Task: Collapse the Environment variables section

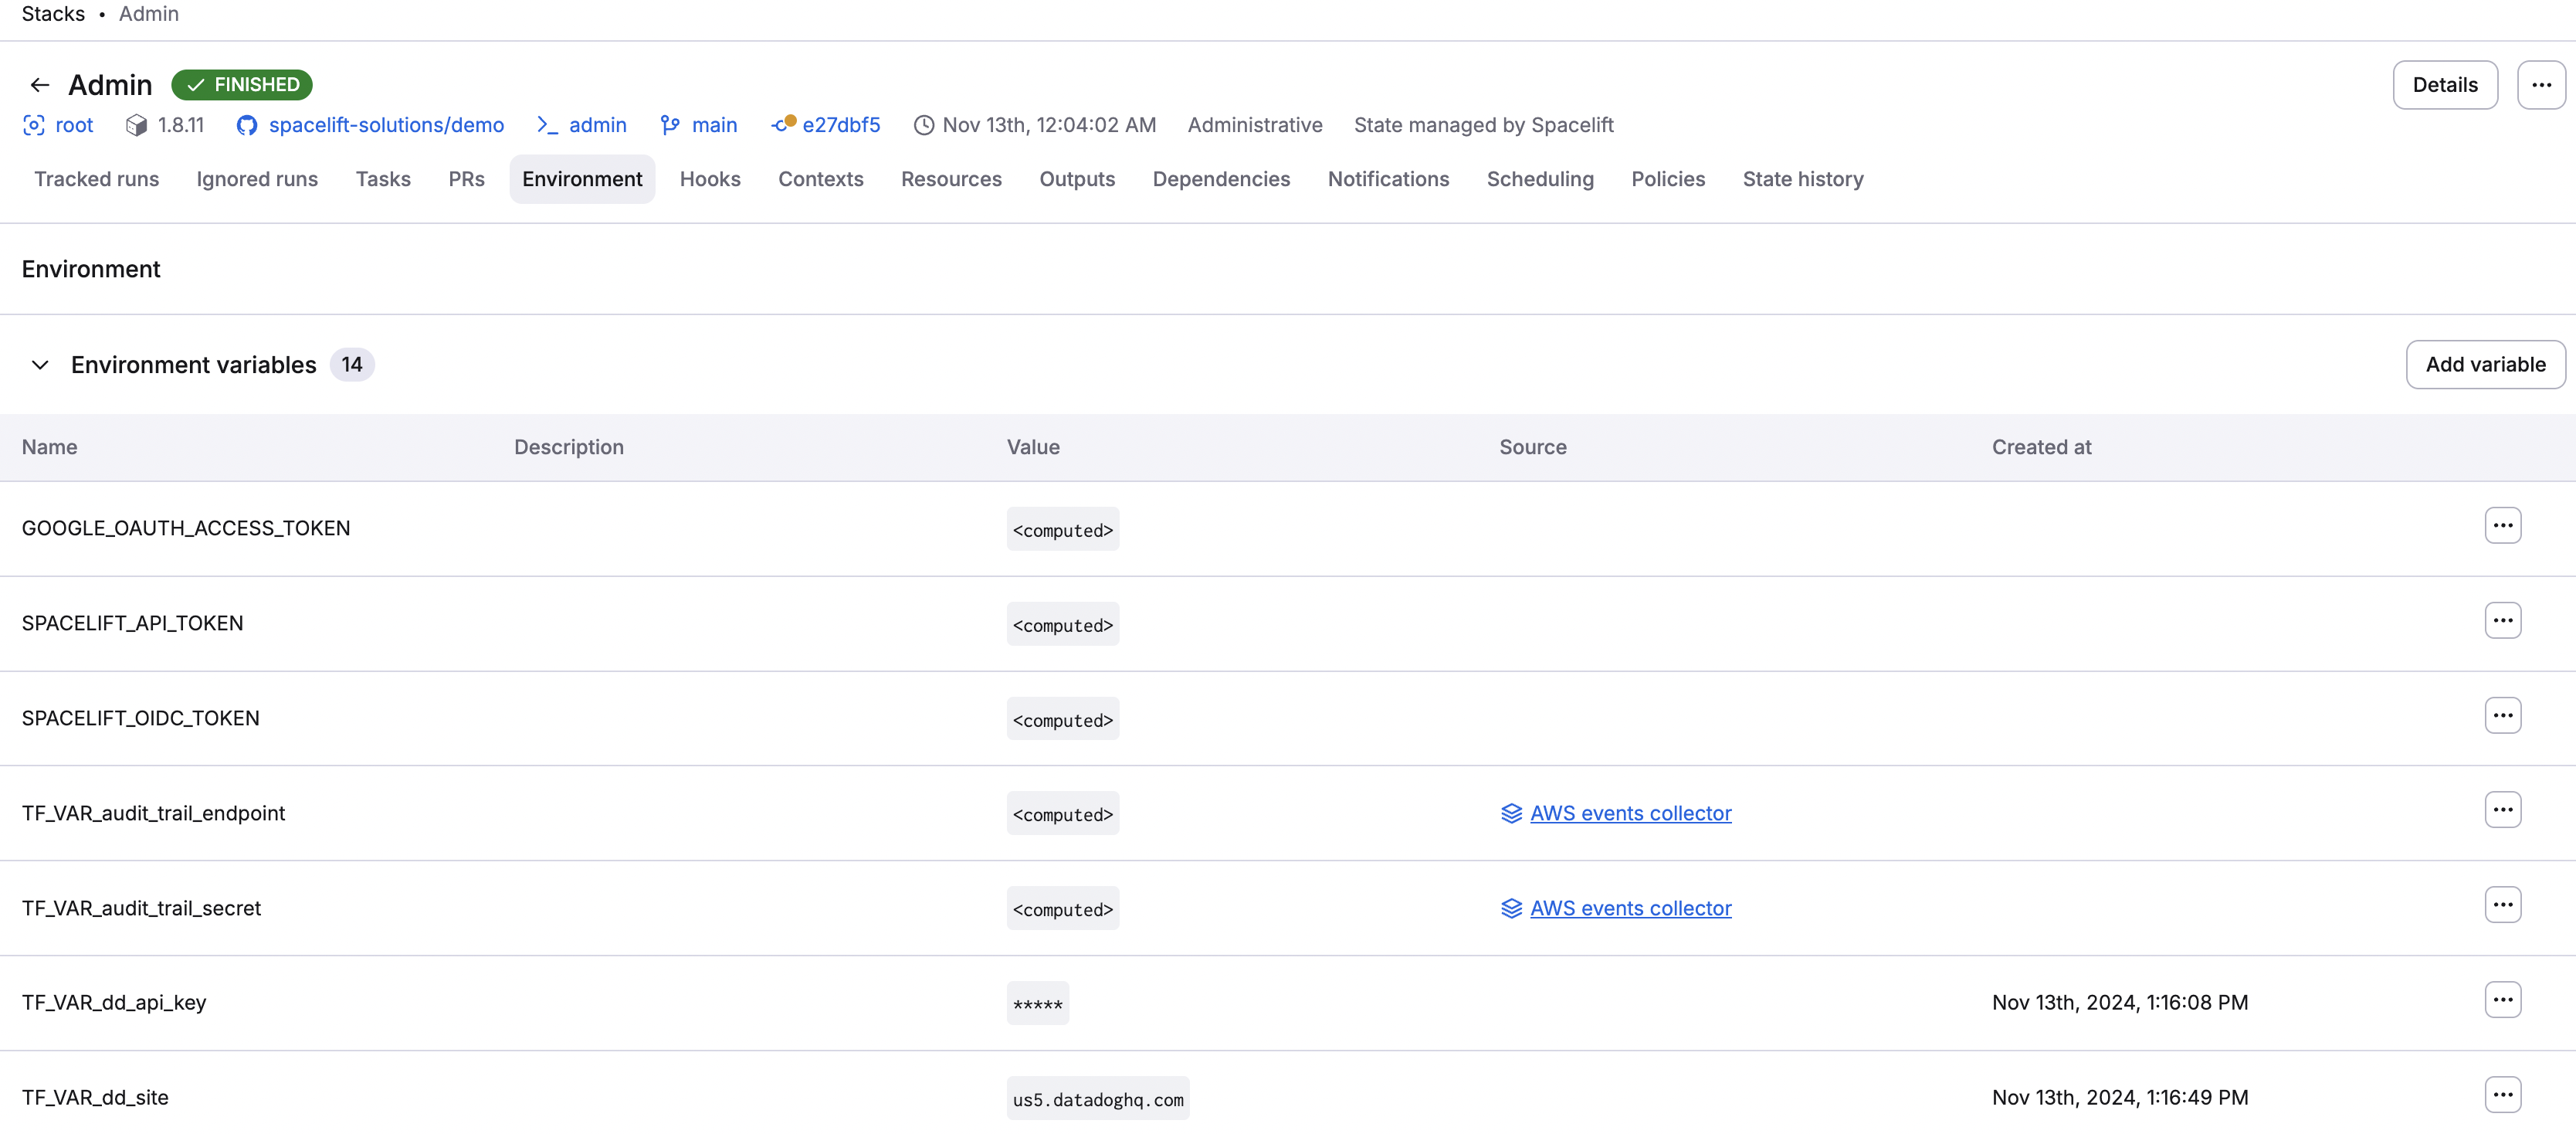Action: (x=40, y=364)
